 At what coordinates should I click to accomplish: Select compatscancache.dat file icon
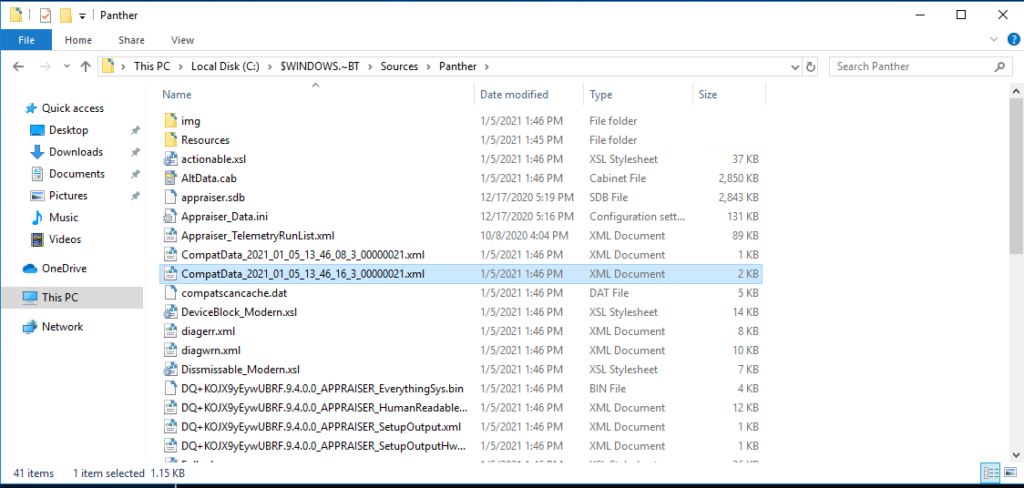click(170, 293)
